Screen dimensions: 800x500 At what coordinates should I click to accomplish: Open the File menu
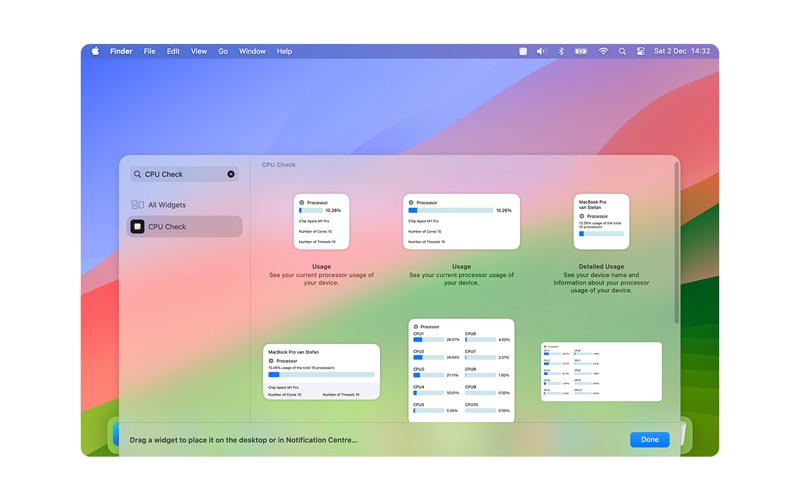coord(149,51)
